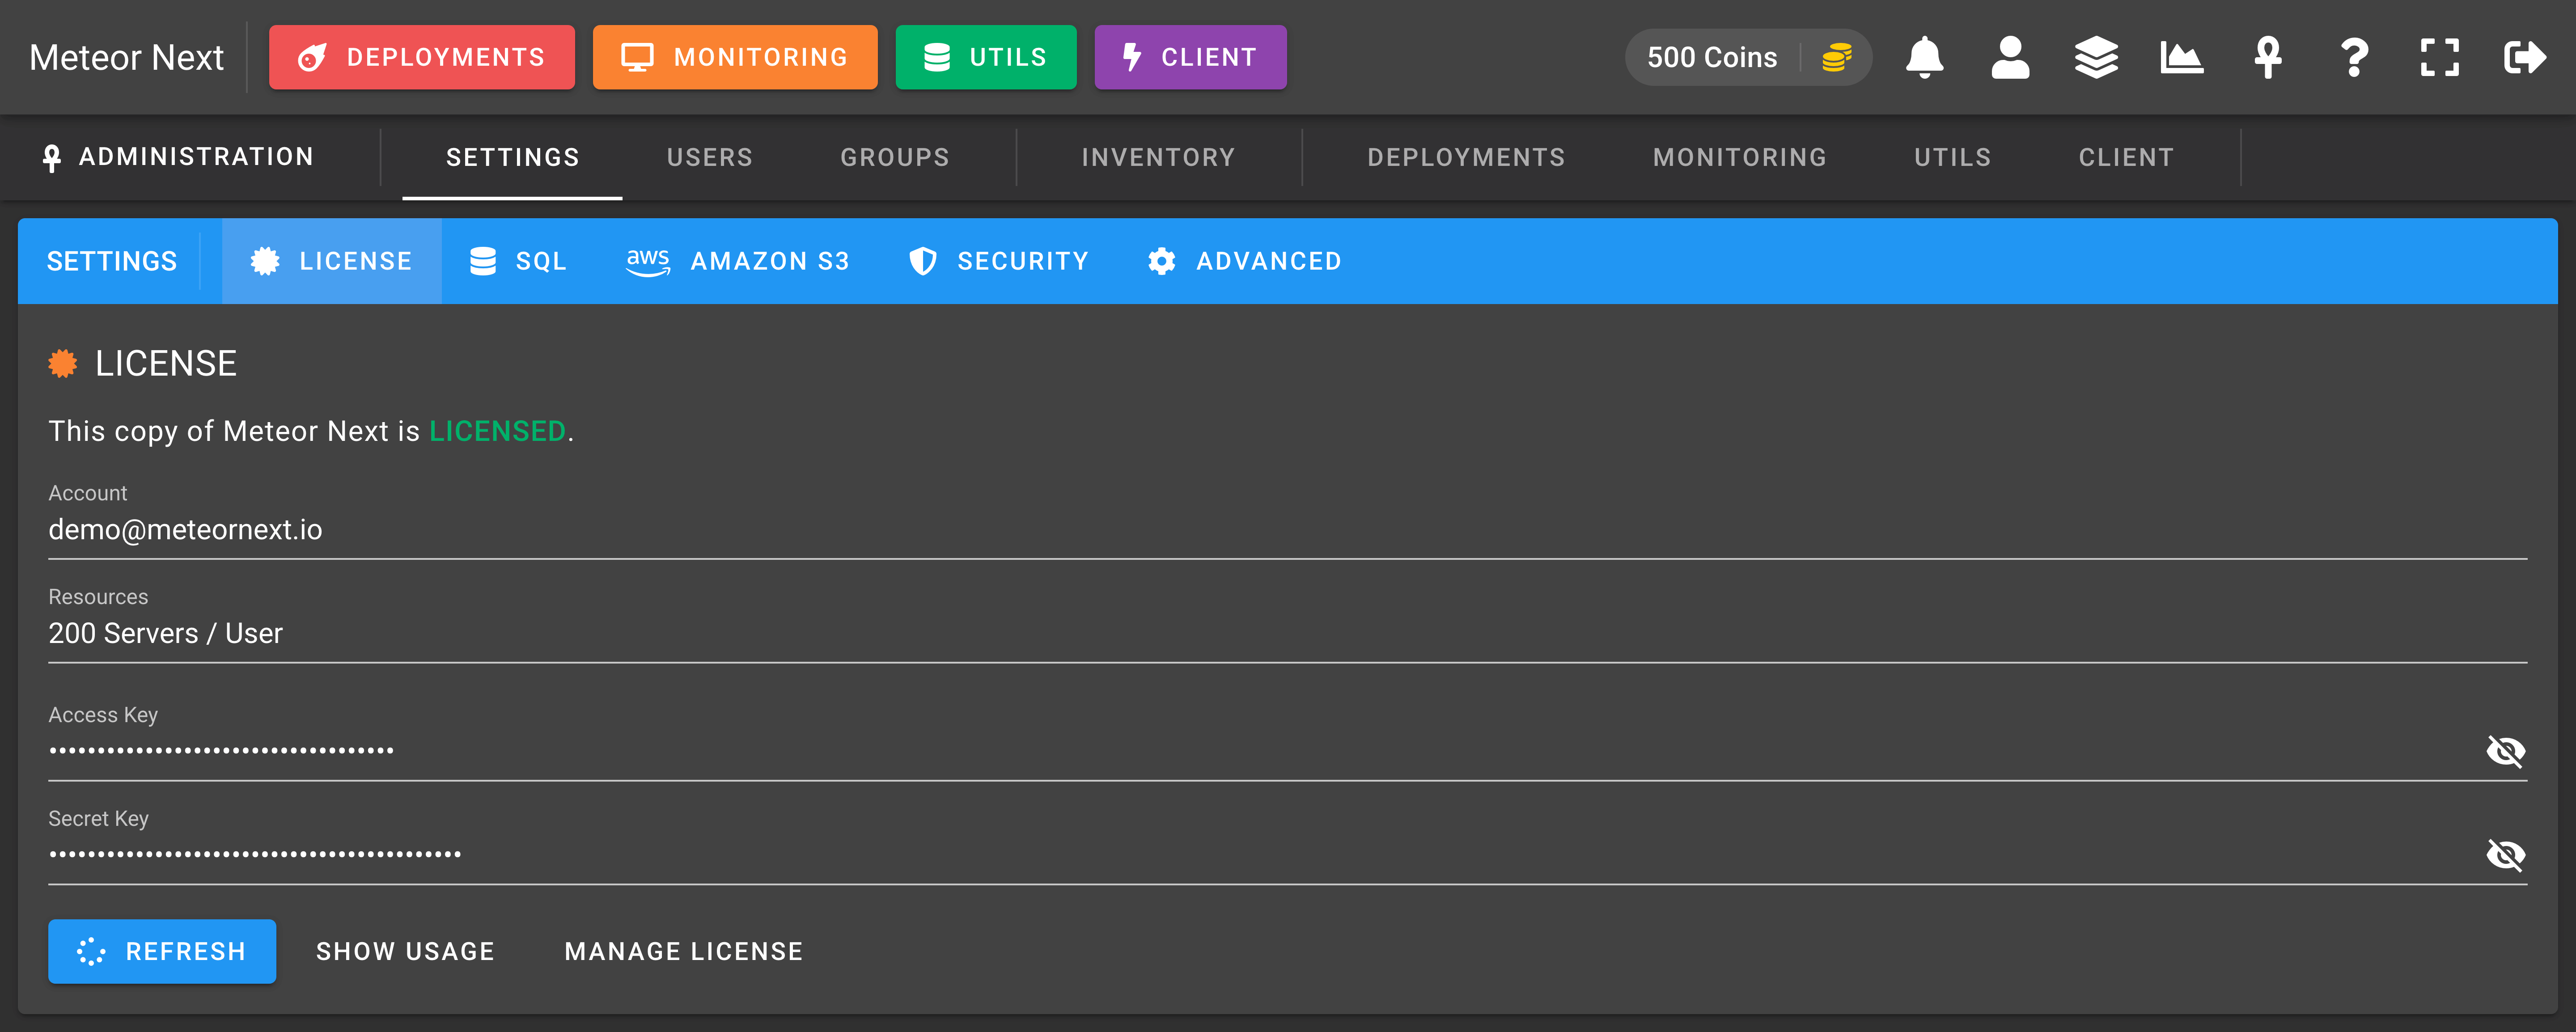Click the Manage License button
The height and width of the screenshot is (1032, 2576).
684,951
